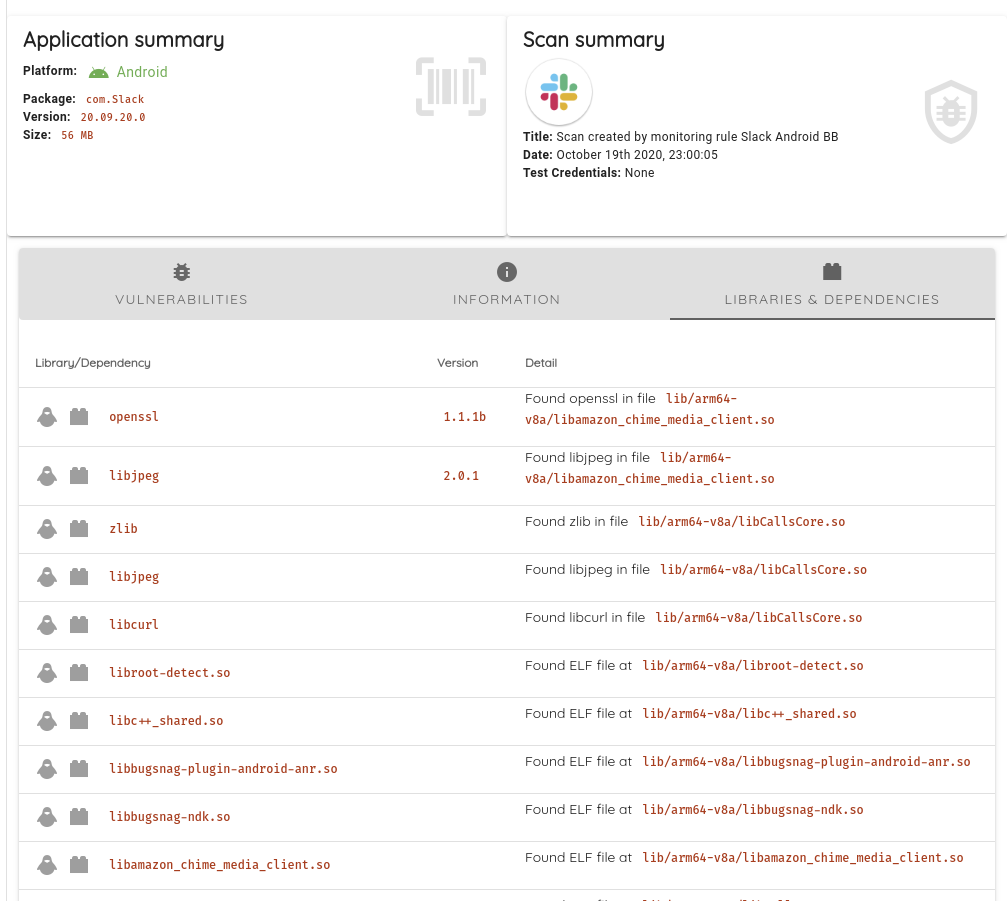The image size is (1007, 901).
Task: Click the Android platform label
Action: coord(142,72)
